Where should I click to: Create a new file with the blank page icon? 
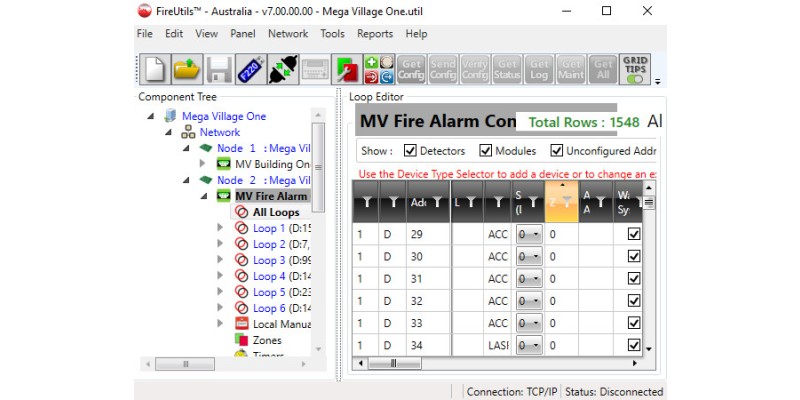click(154, 69)
